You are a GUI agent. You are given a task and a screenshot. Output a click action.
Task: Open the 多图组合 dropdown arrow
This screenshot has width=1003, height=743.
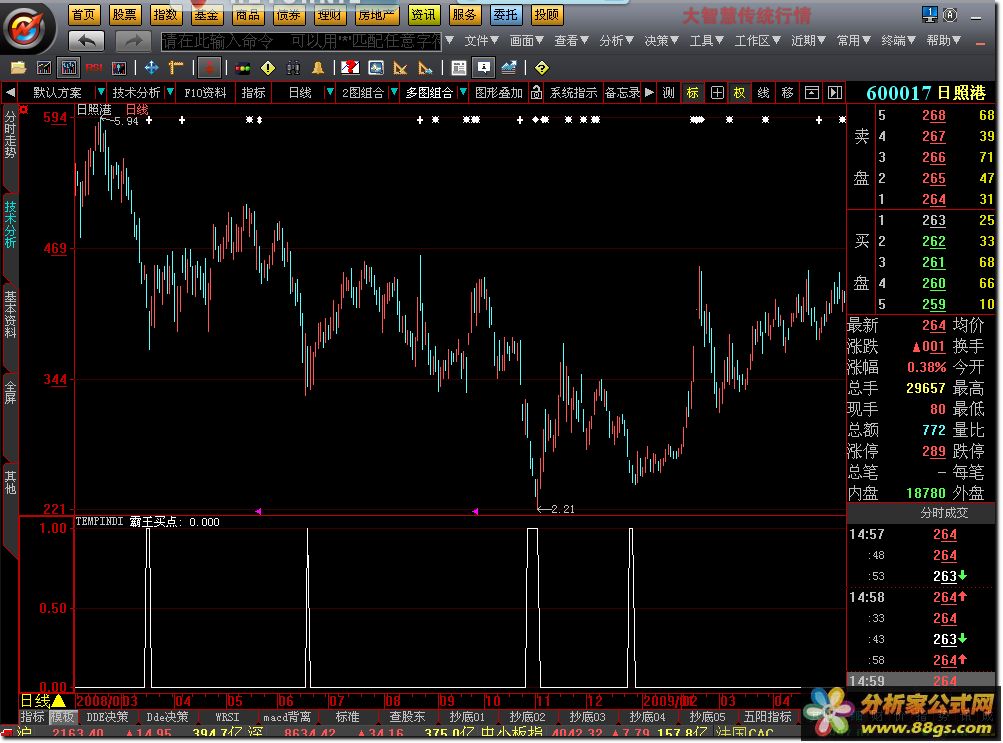coord(463,93)
